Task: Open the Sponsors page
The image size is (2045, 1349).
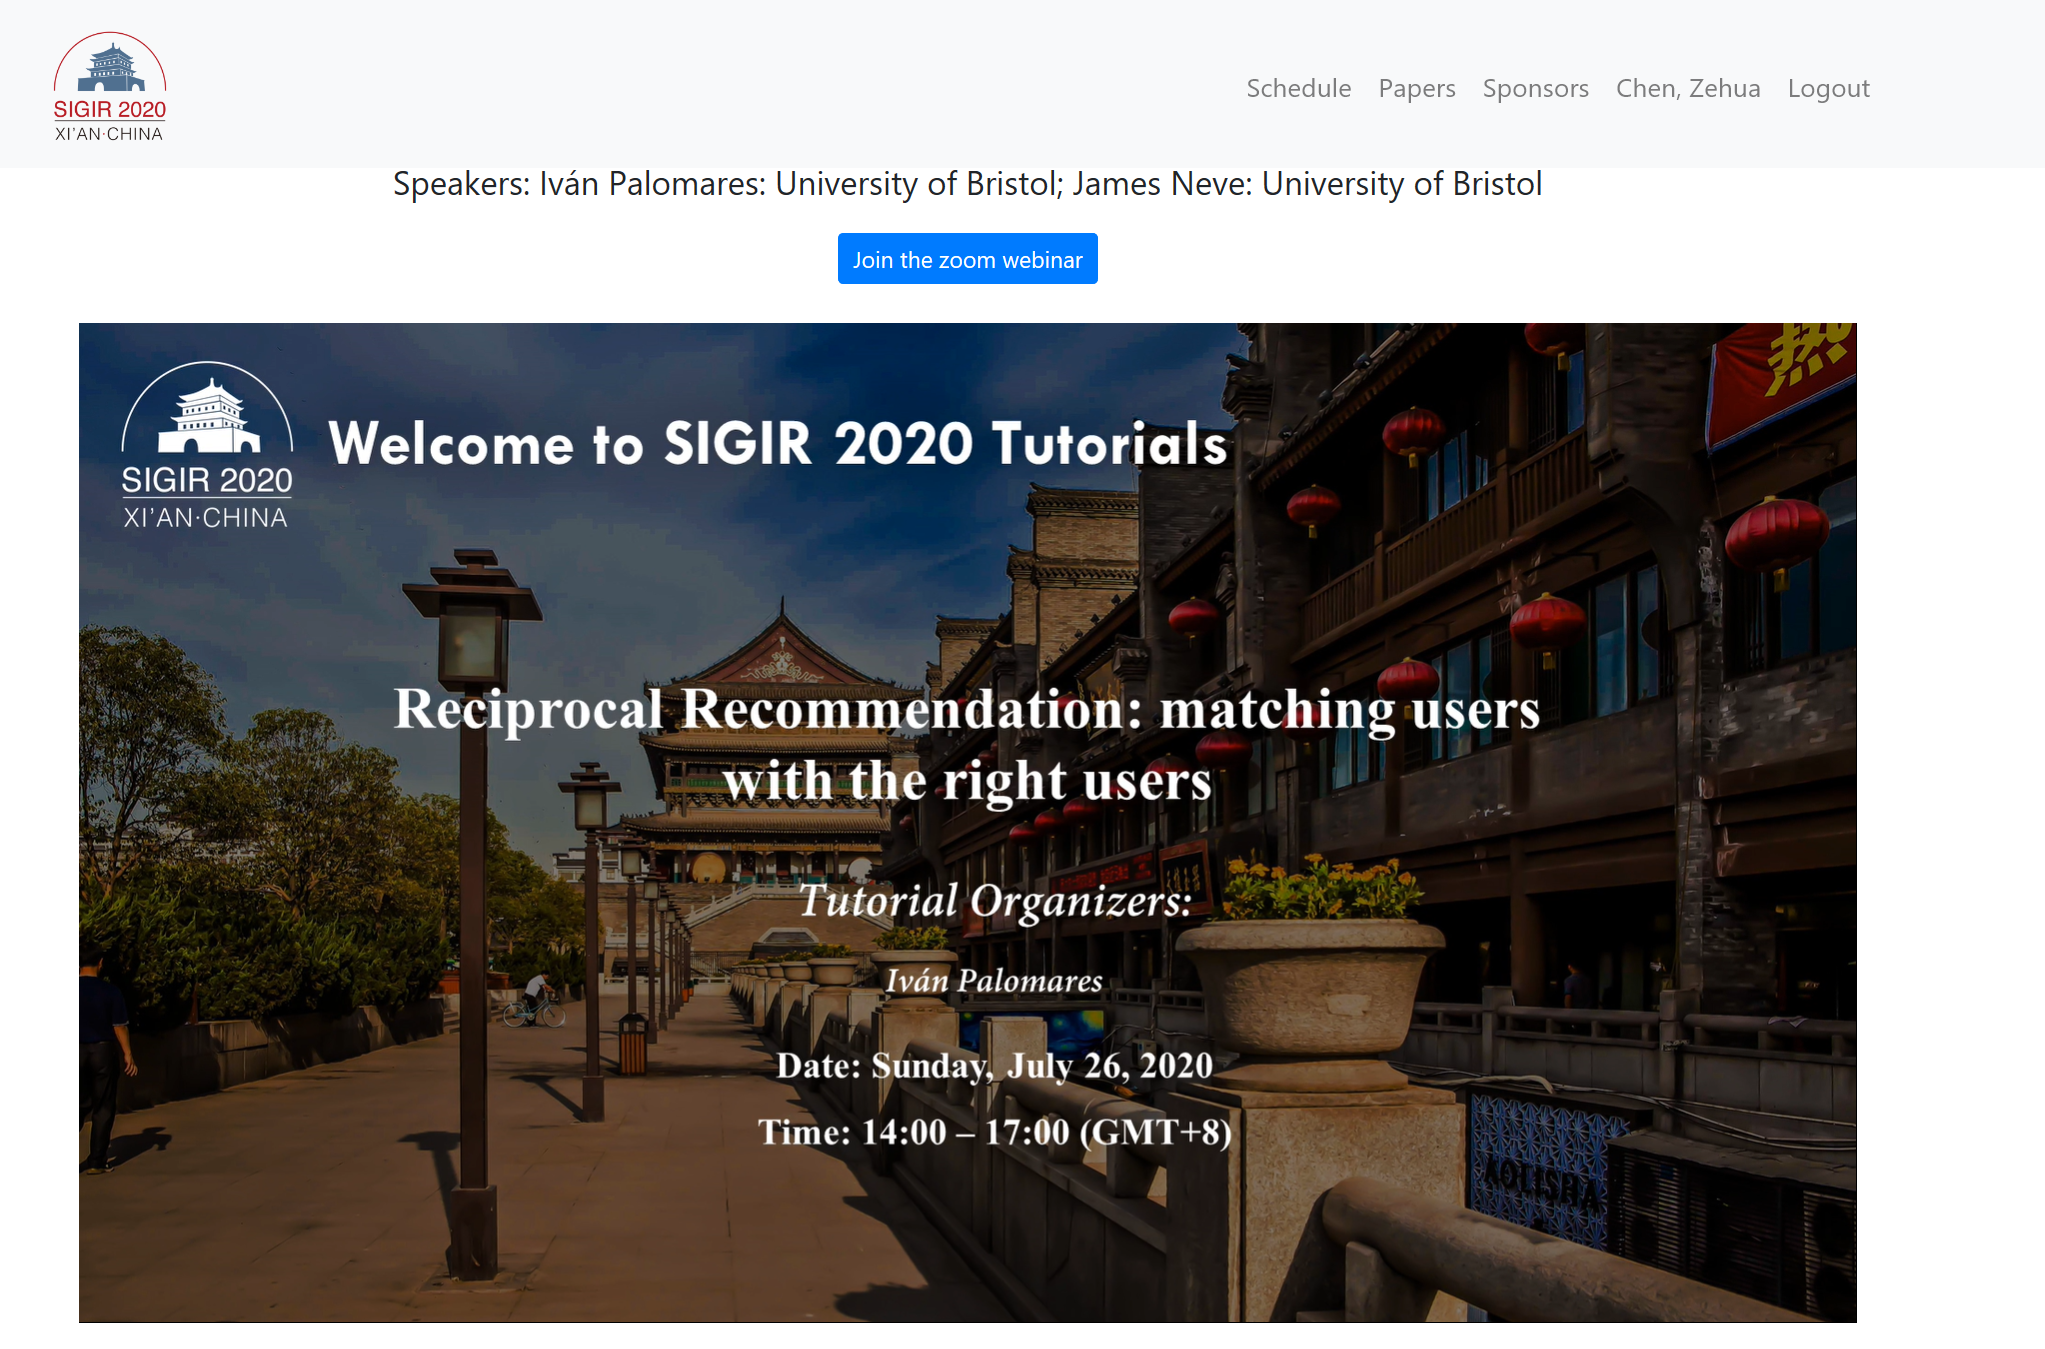Action: 1535,88
